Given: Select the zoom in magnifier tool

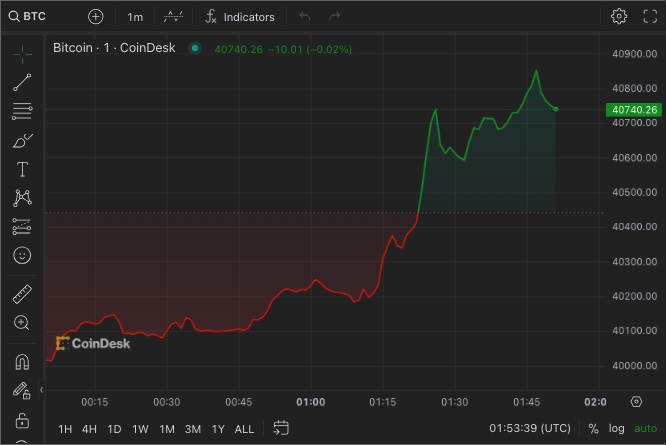Looking at the screenshot, I should 22,323.
